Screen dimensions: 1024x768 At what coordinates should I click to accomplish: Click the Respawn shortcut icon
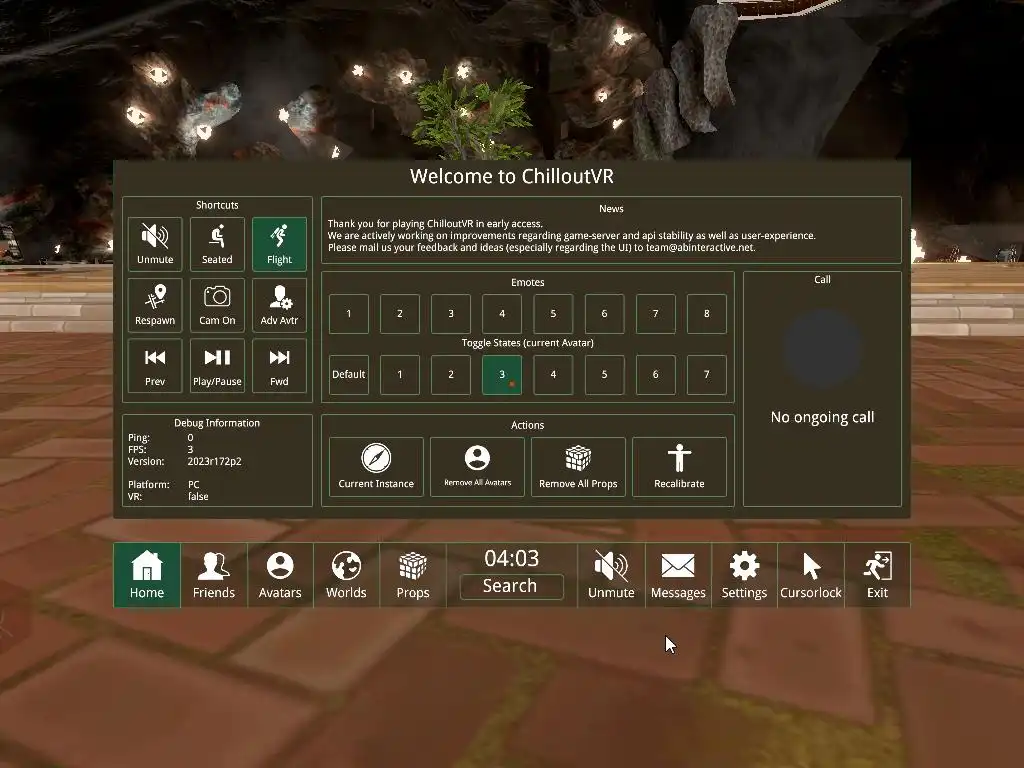(155, 305)
